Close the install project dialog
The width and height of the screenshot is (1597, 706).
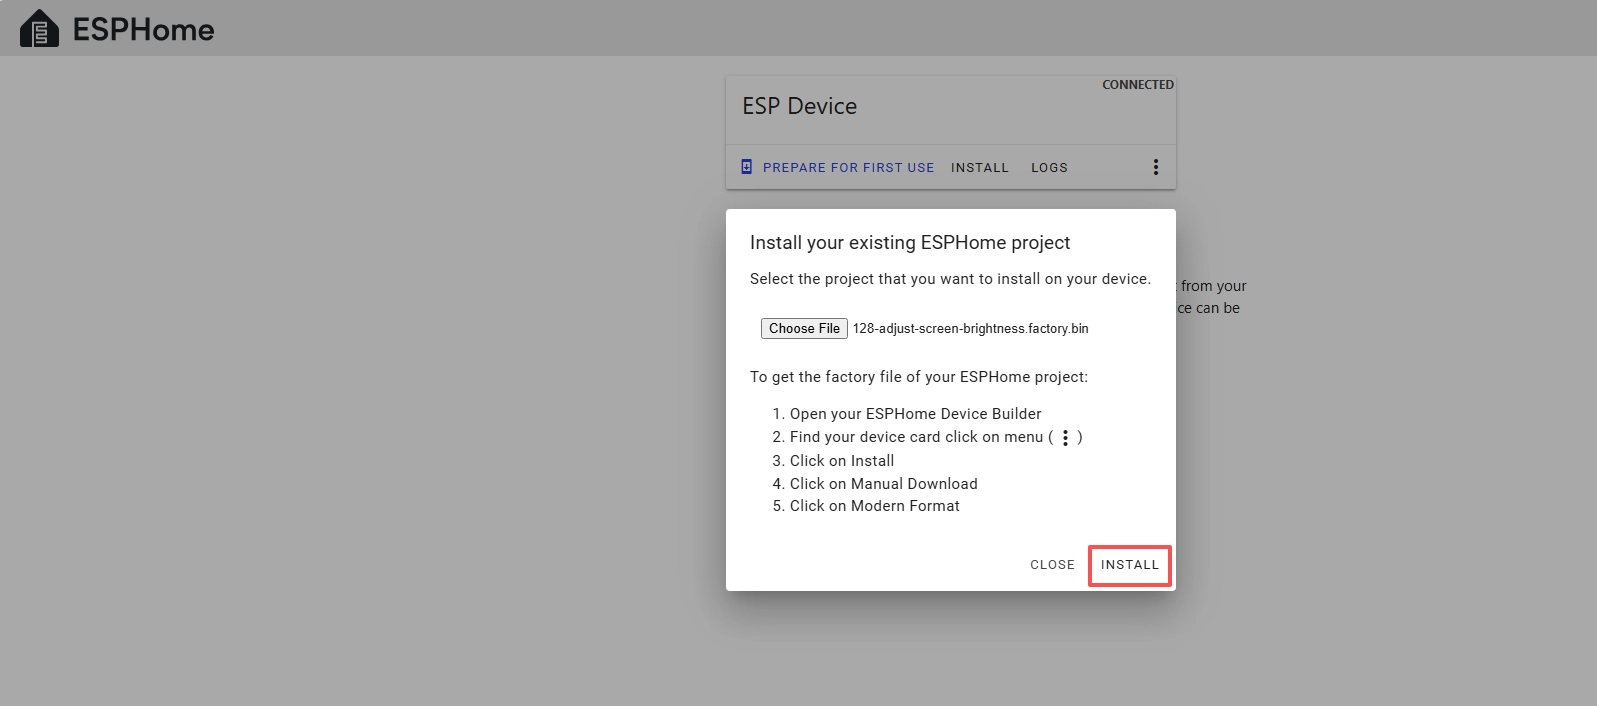(1052, 565)
